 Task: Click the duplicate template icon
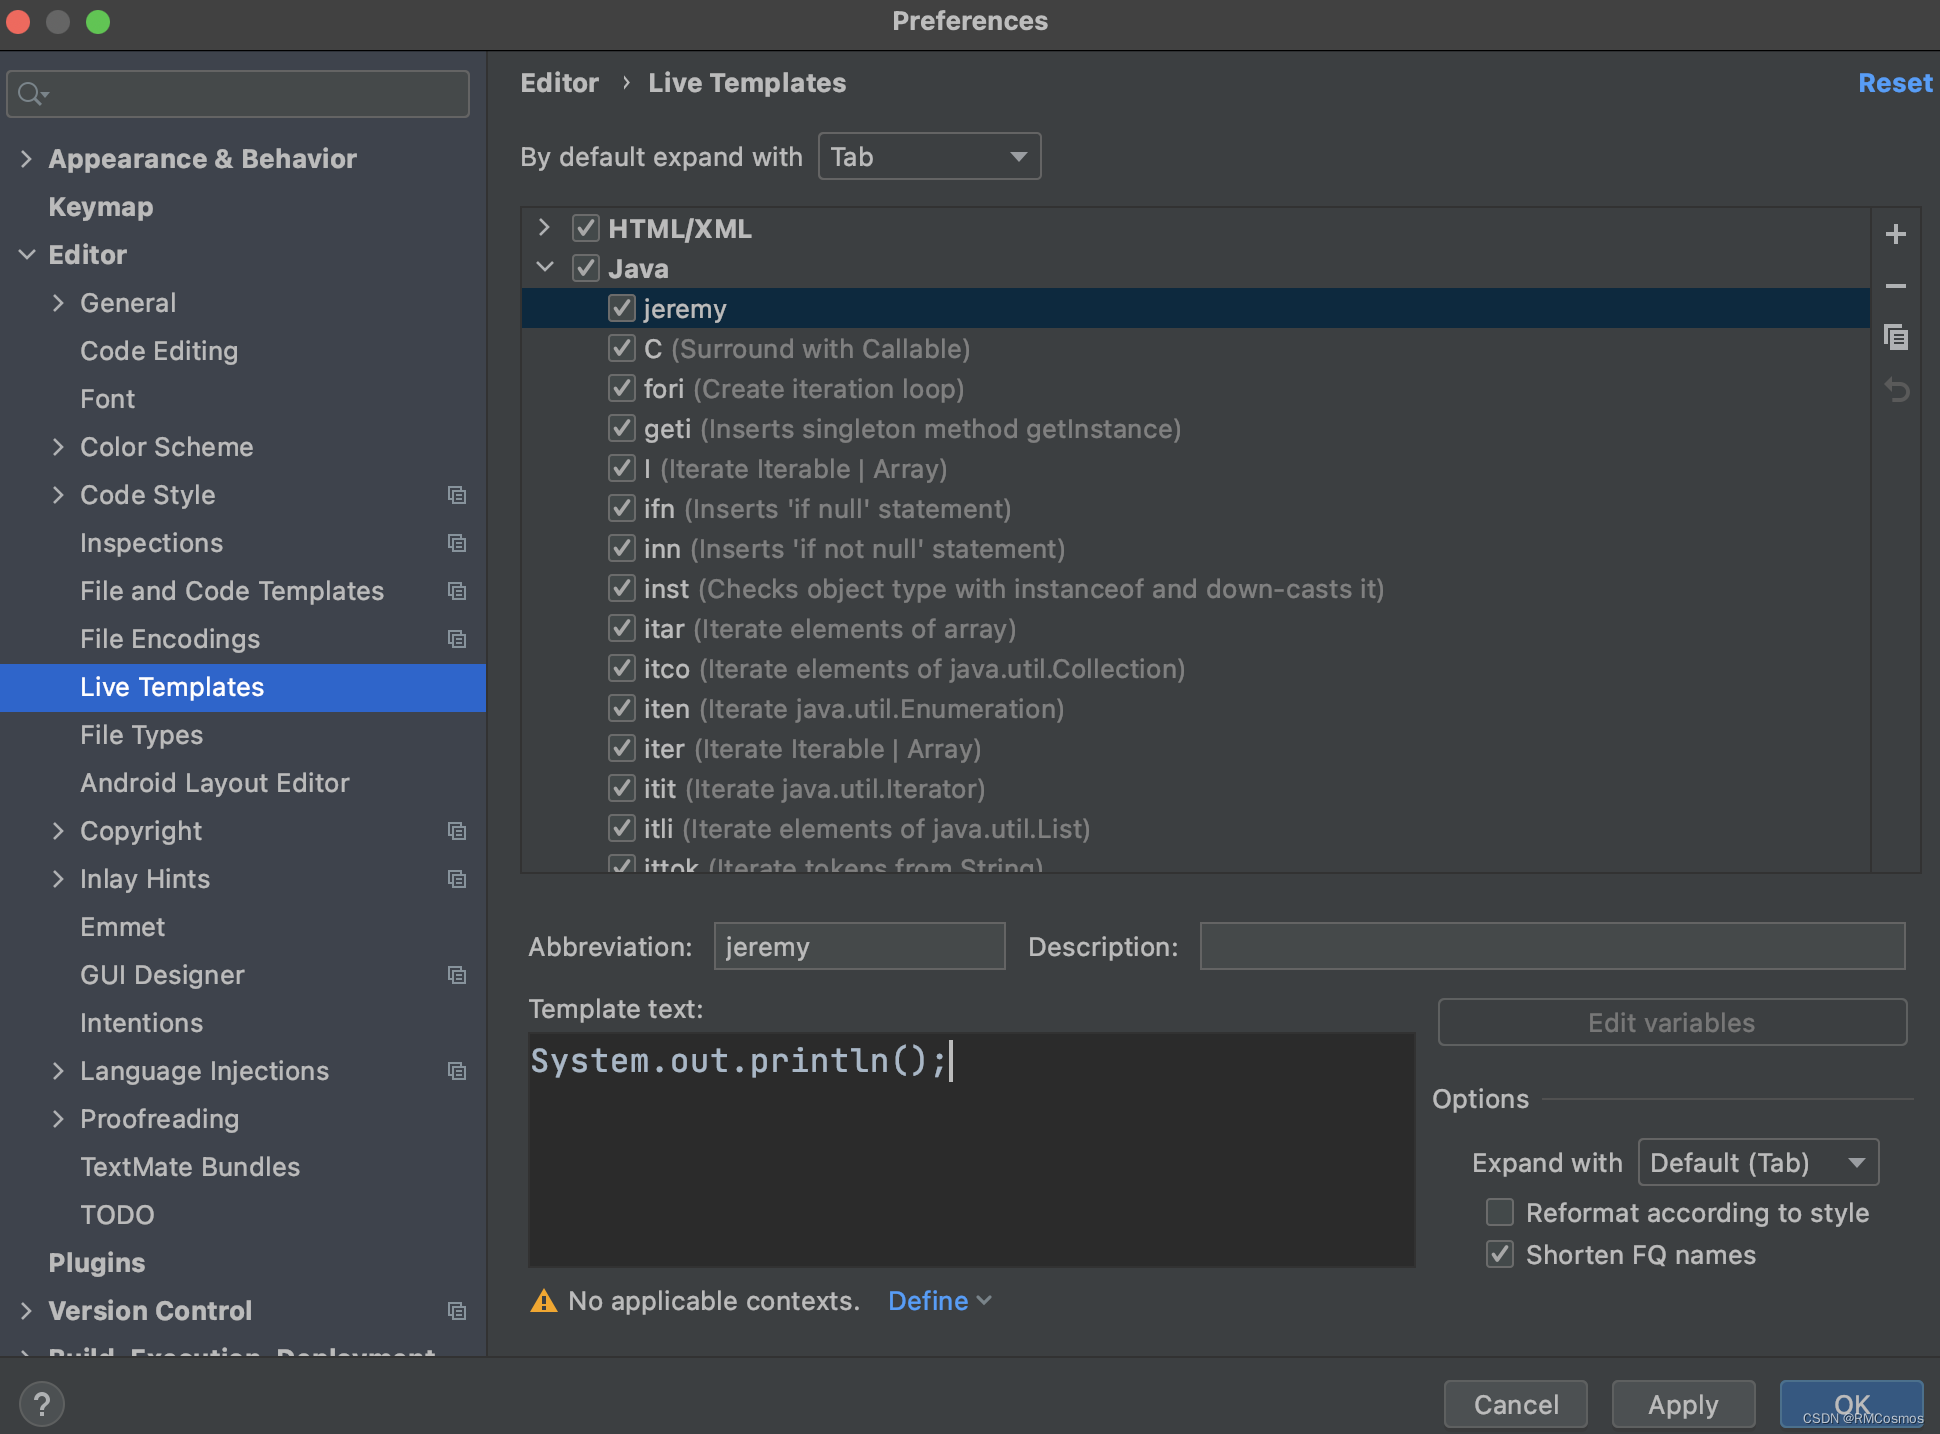(1895, 337)
